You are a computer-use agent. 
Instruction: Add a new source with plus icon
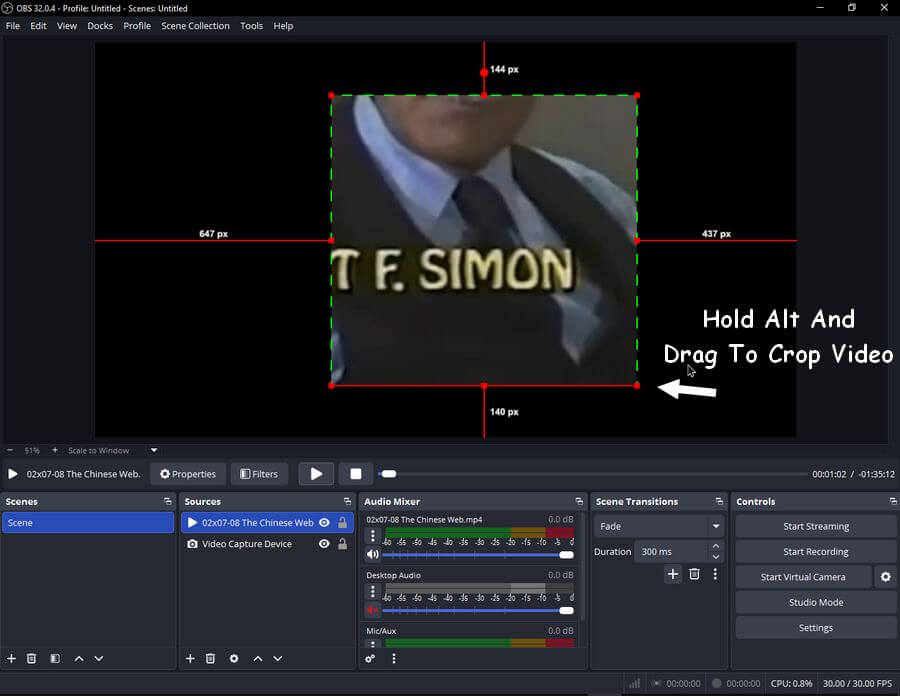click(190, 659)
